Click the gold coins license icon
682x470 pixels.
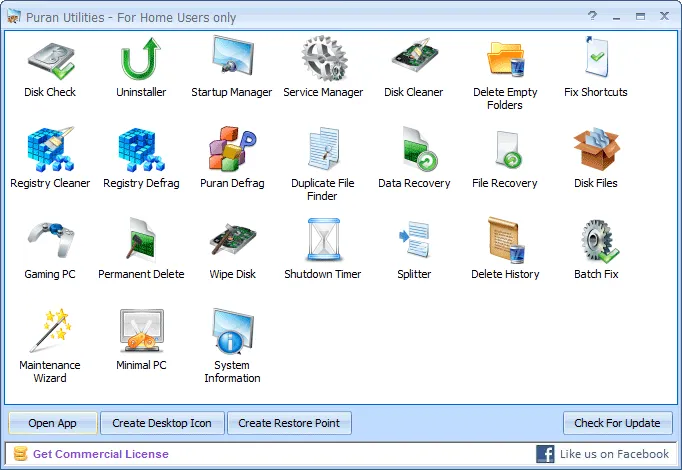[x=20, y=453]
